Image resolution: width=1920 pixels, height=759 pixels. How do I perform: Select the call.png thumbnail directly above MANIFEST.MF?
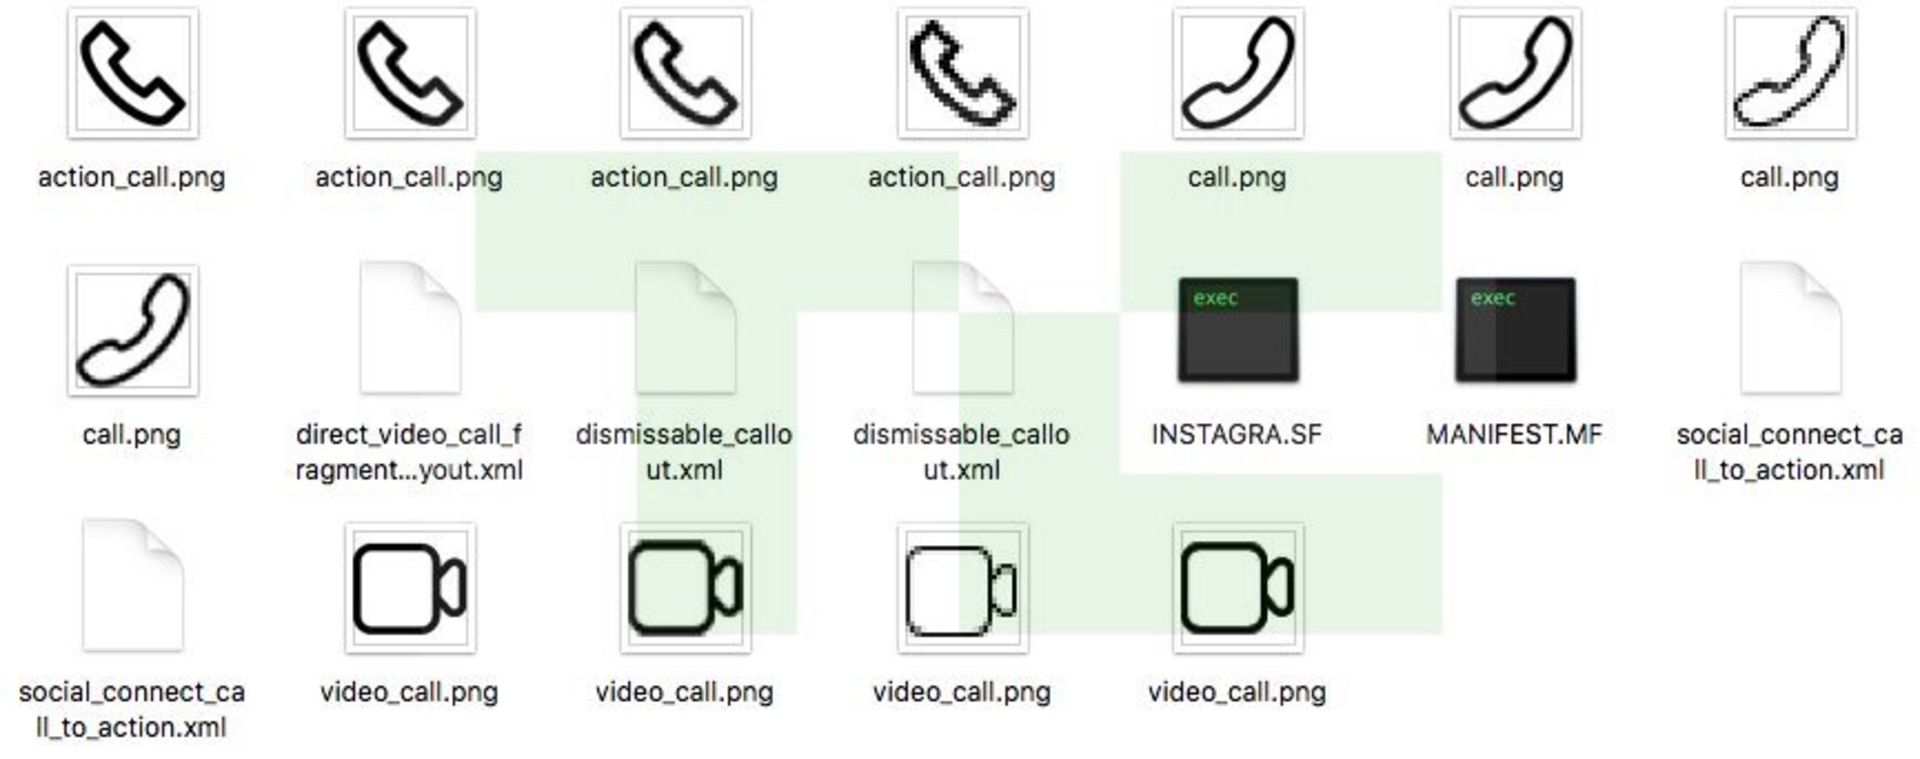pyautogui.click(x=1515, y=73)
